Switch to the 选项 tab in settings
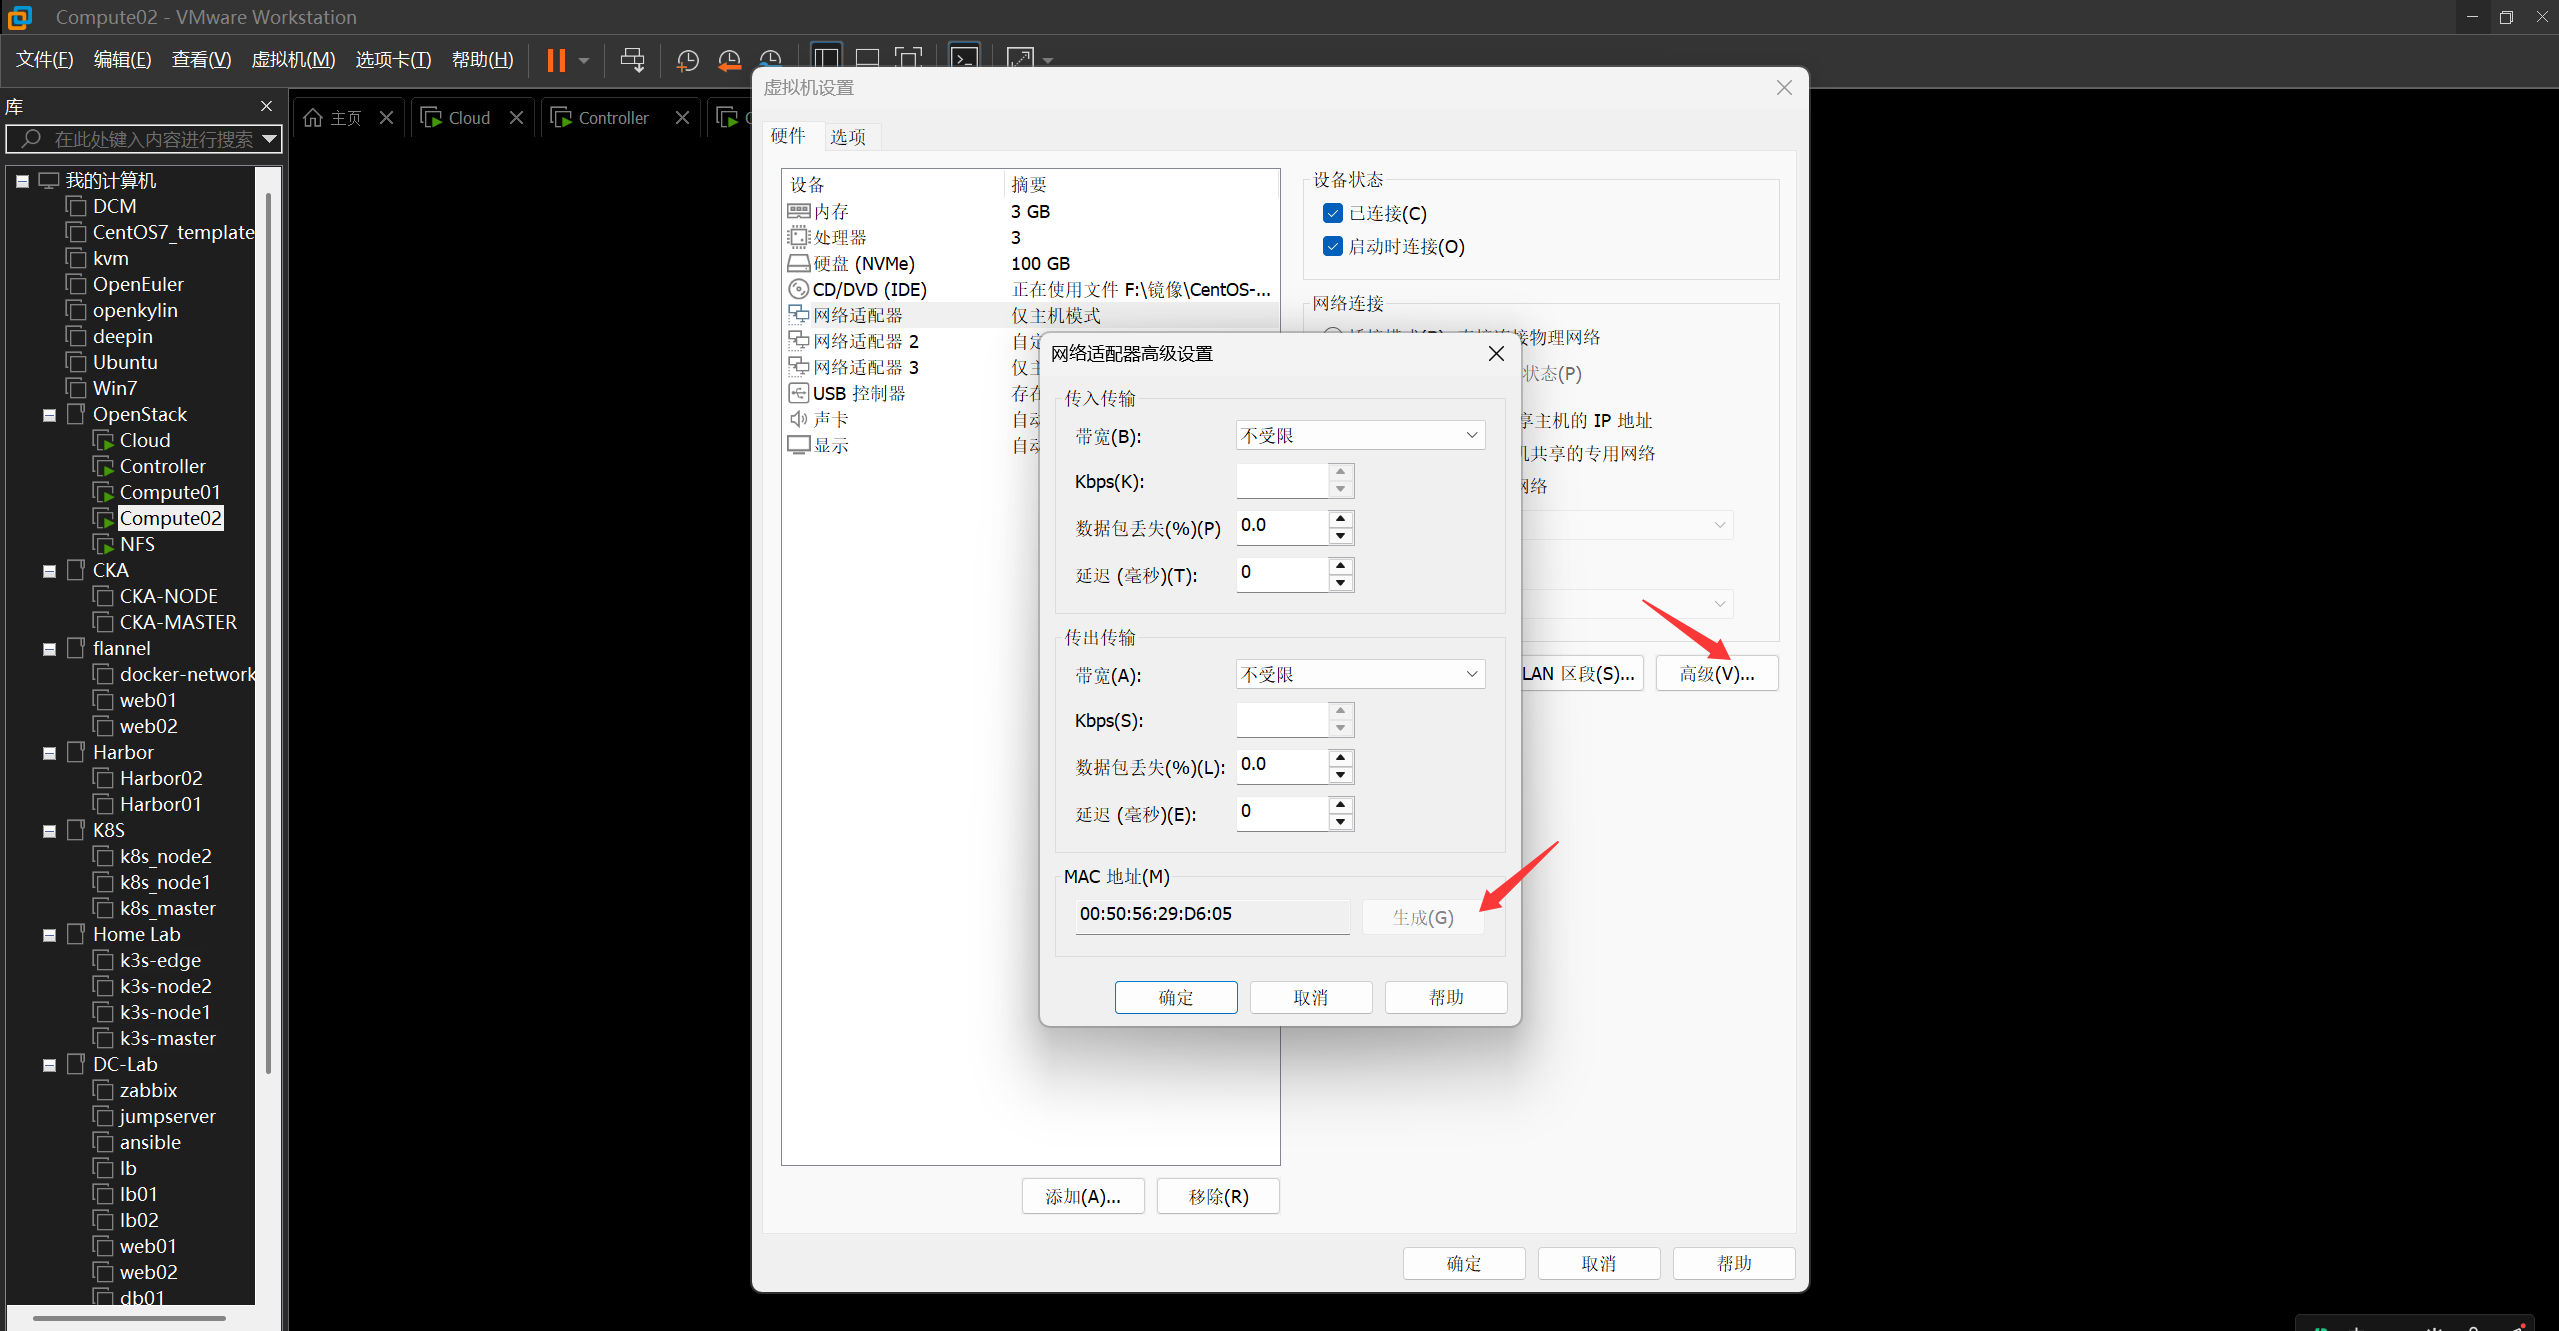This screenshot has height=1331, width=2559. coord(848,136)
